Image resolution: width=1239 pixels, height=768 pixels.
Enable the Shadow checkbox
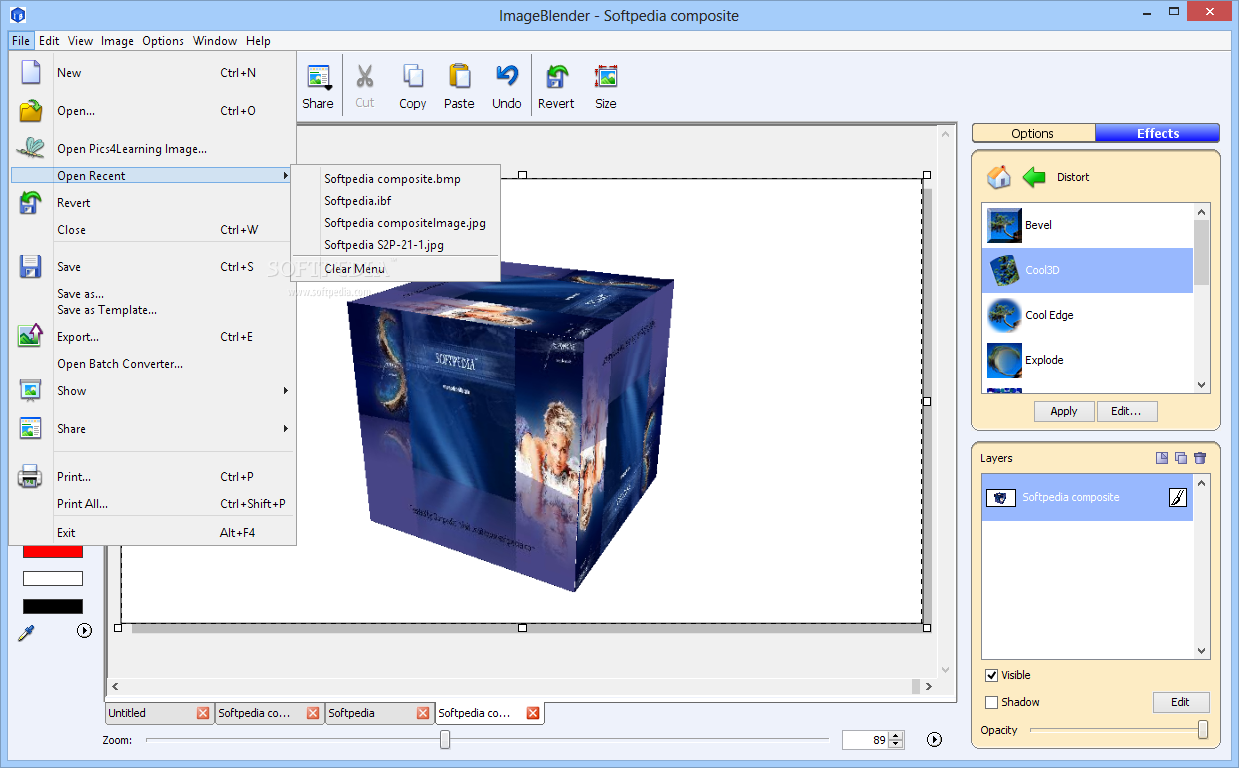[x=991, y=702]
